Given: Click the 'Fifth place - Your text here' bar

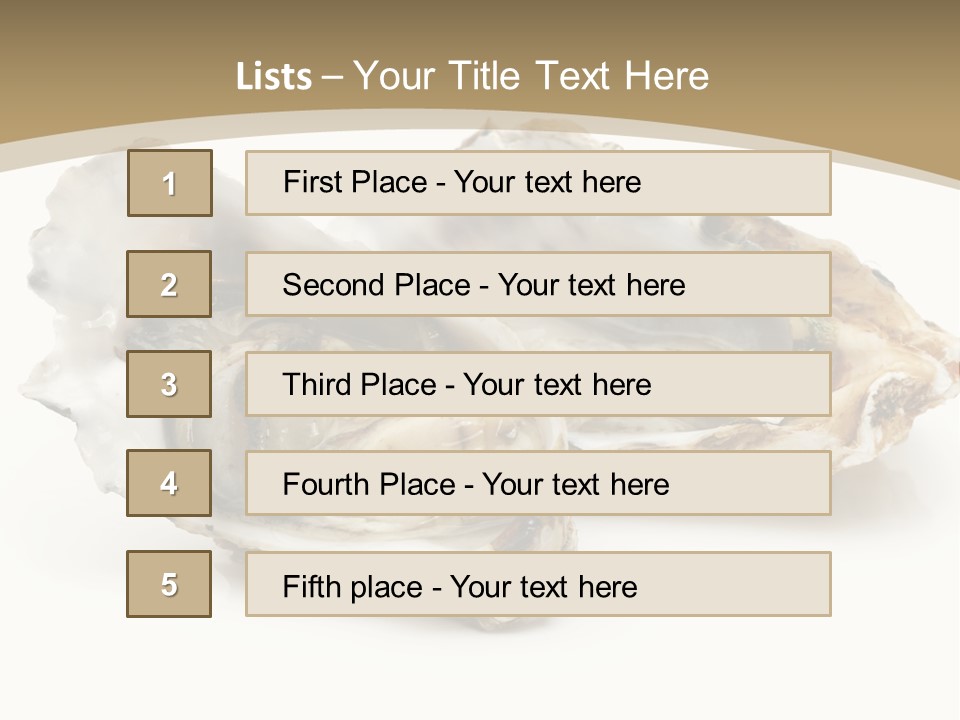Looking at the screenshot, I should coord(538,584).
